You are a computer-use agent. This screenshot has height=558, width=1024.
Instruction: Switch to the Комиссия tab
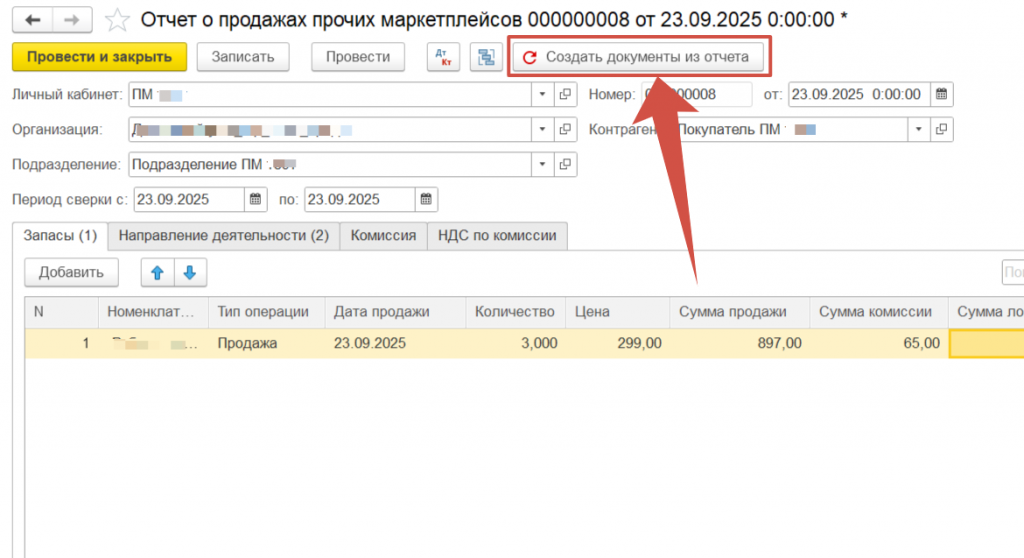383,236
